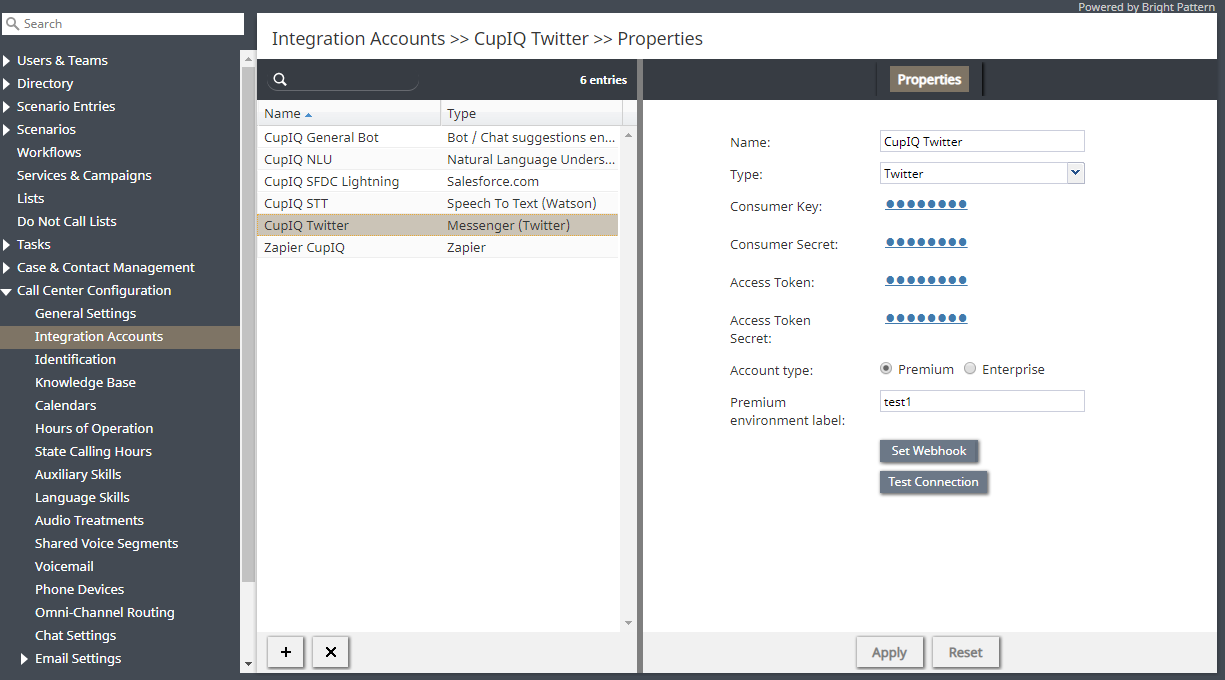Screen dimensions: 1225x680
Task: Edit the masked Access Token link
Action: 926,281
